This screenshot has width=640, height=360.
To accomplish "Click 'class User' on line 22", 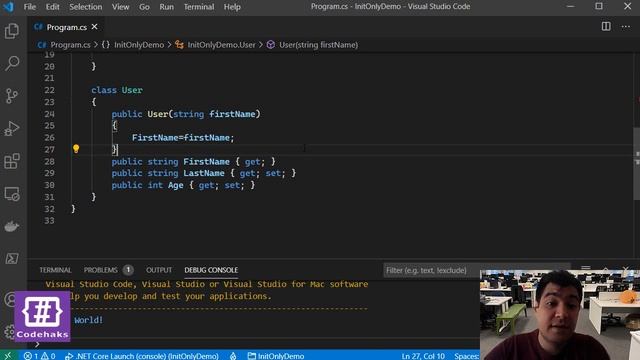I will (x=117, y=90).
